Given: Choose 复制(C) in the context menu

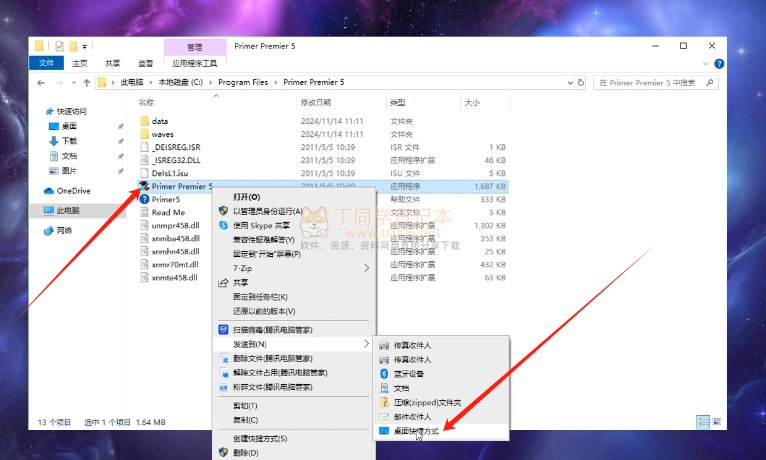Looking at the screenshot, I should pyautogui.click(x=295, y=419).
